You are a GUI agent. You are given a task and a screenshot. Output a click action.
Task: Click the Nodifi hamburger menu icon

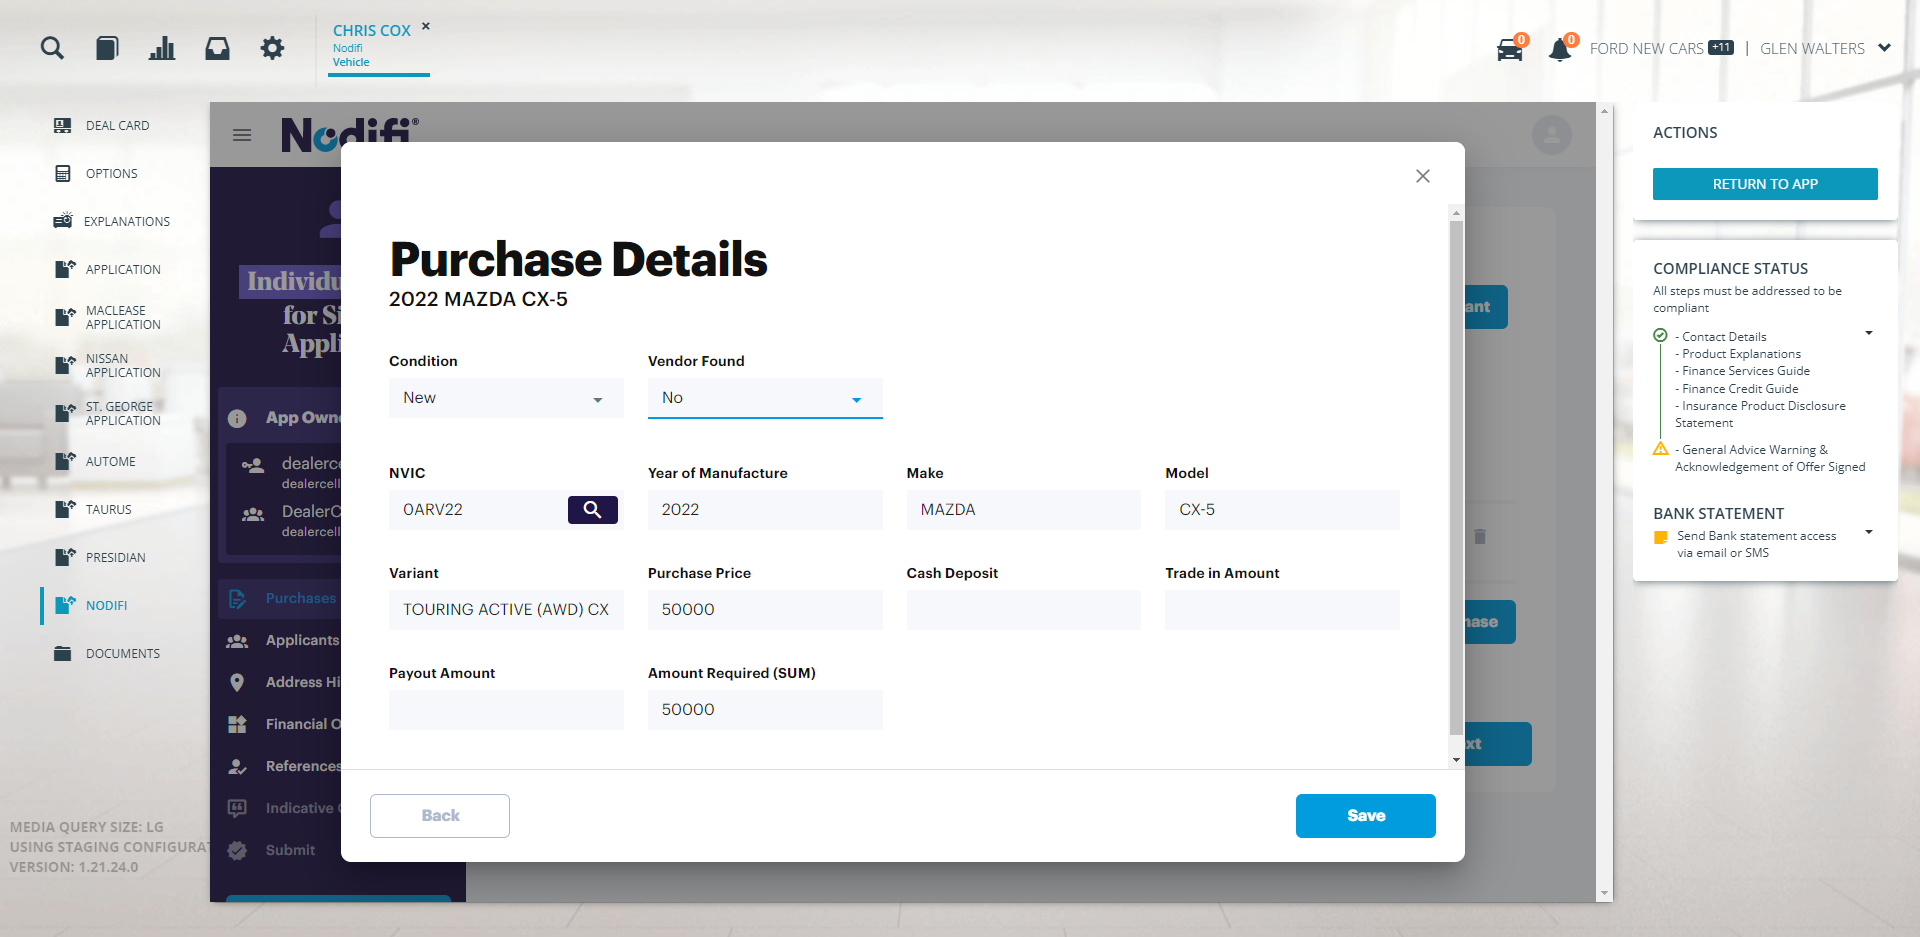(242, 135)
